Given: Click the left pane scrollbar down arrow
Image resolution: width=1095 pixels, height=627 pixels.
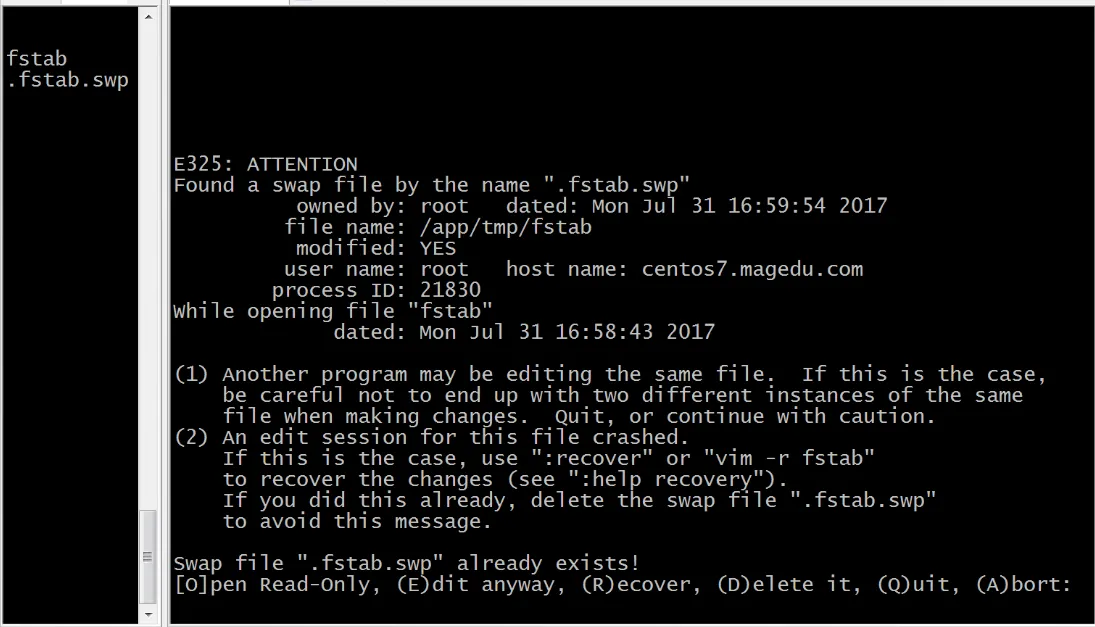Looking at the screenshot, I should pyautogui.click(x=148, y=615).
